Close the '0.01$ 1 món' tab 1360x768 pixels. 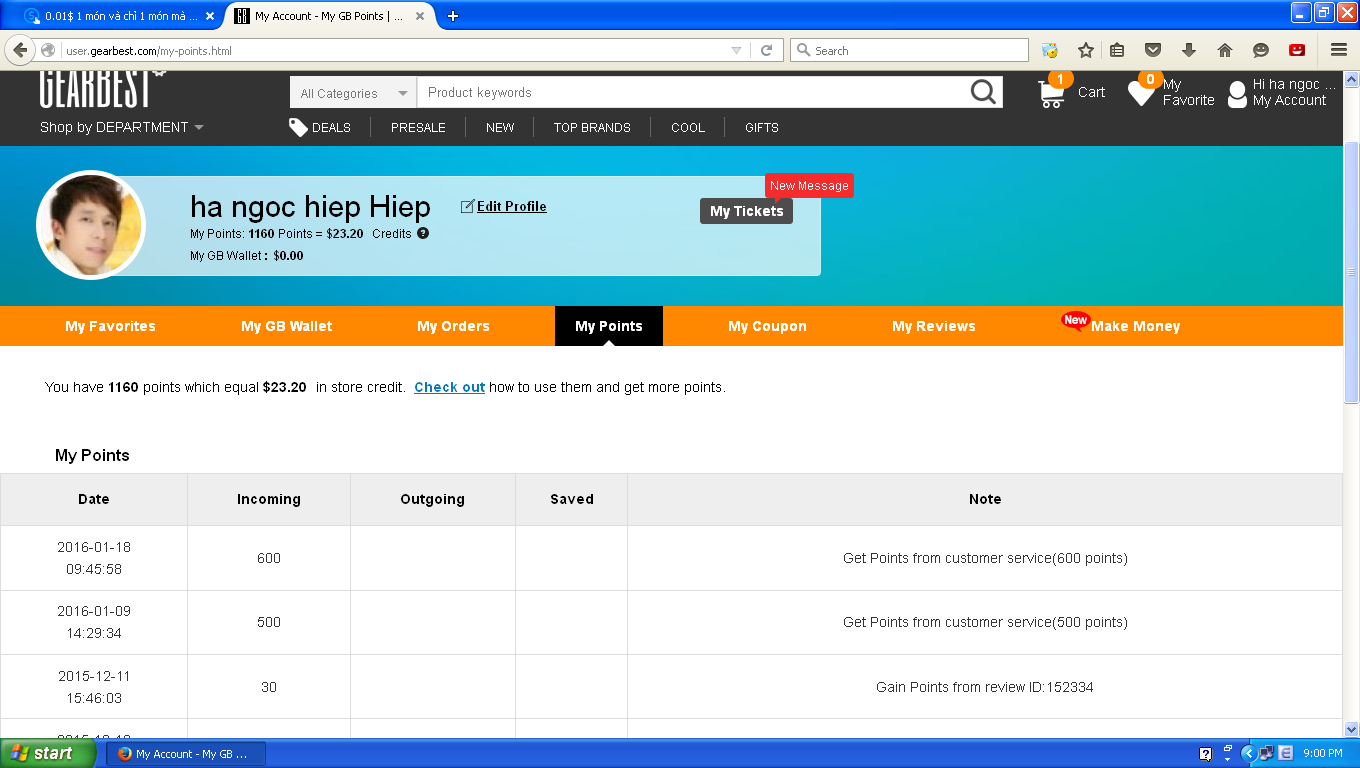210,16
